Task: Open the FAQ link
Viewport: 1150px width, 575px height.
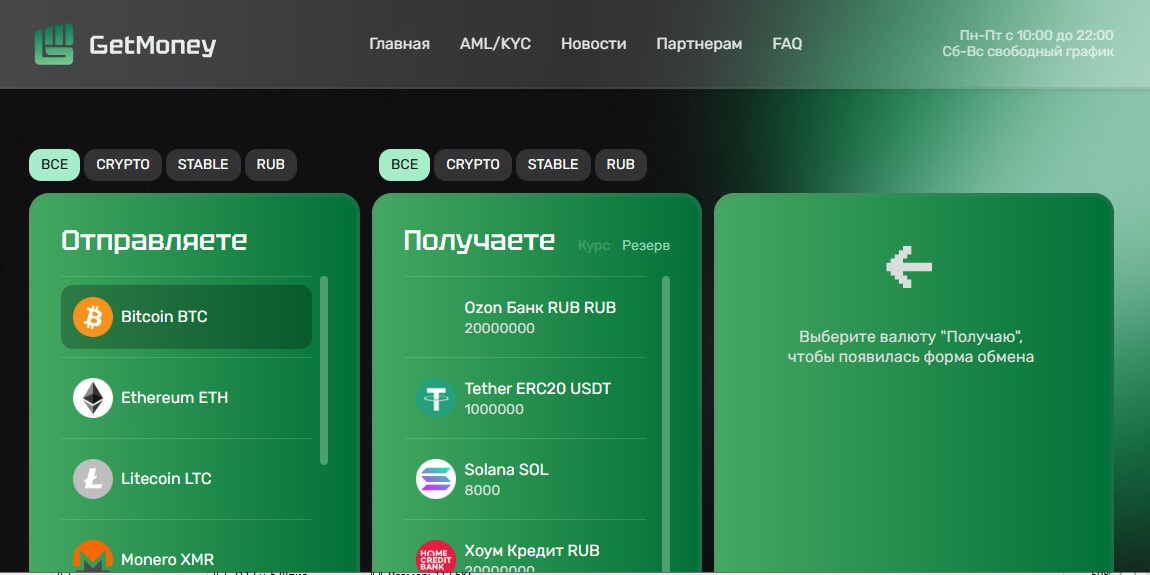Action: point(787,44)
